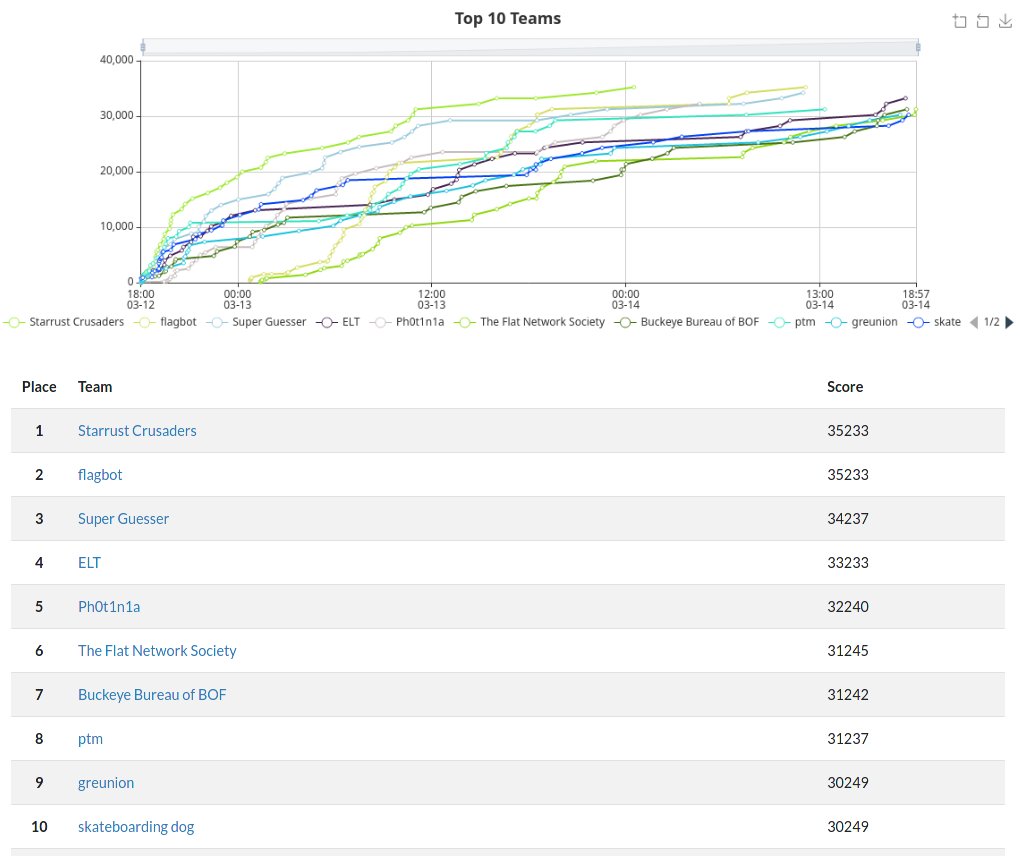Click the chart zoom tool icon
Viewport: 1020px width, 856px height.
[960, 21]
